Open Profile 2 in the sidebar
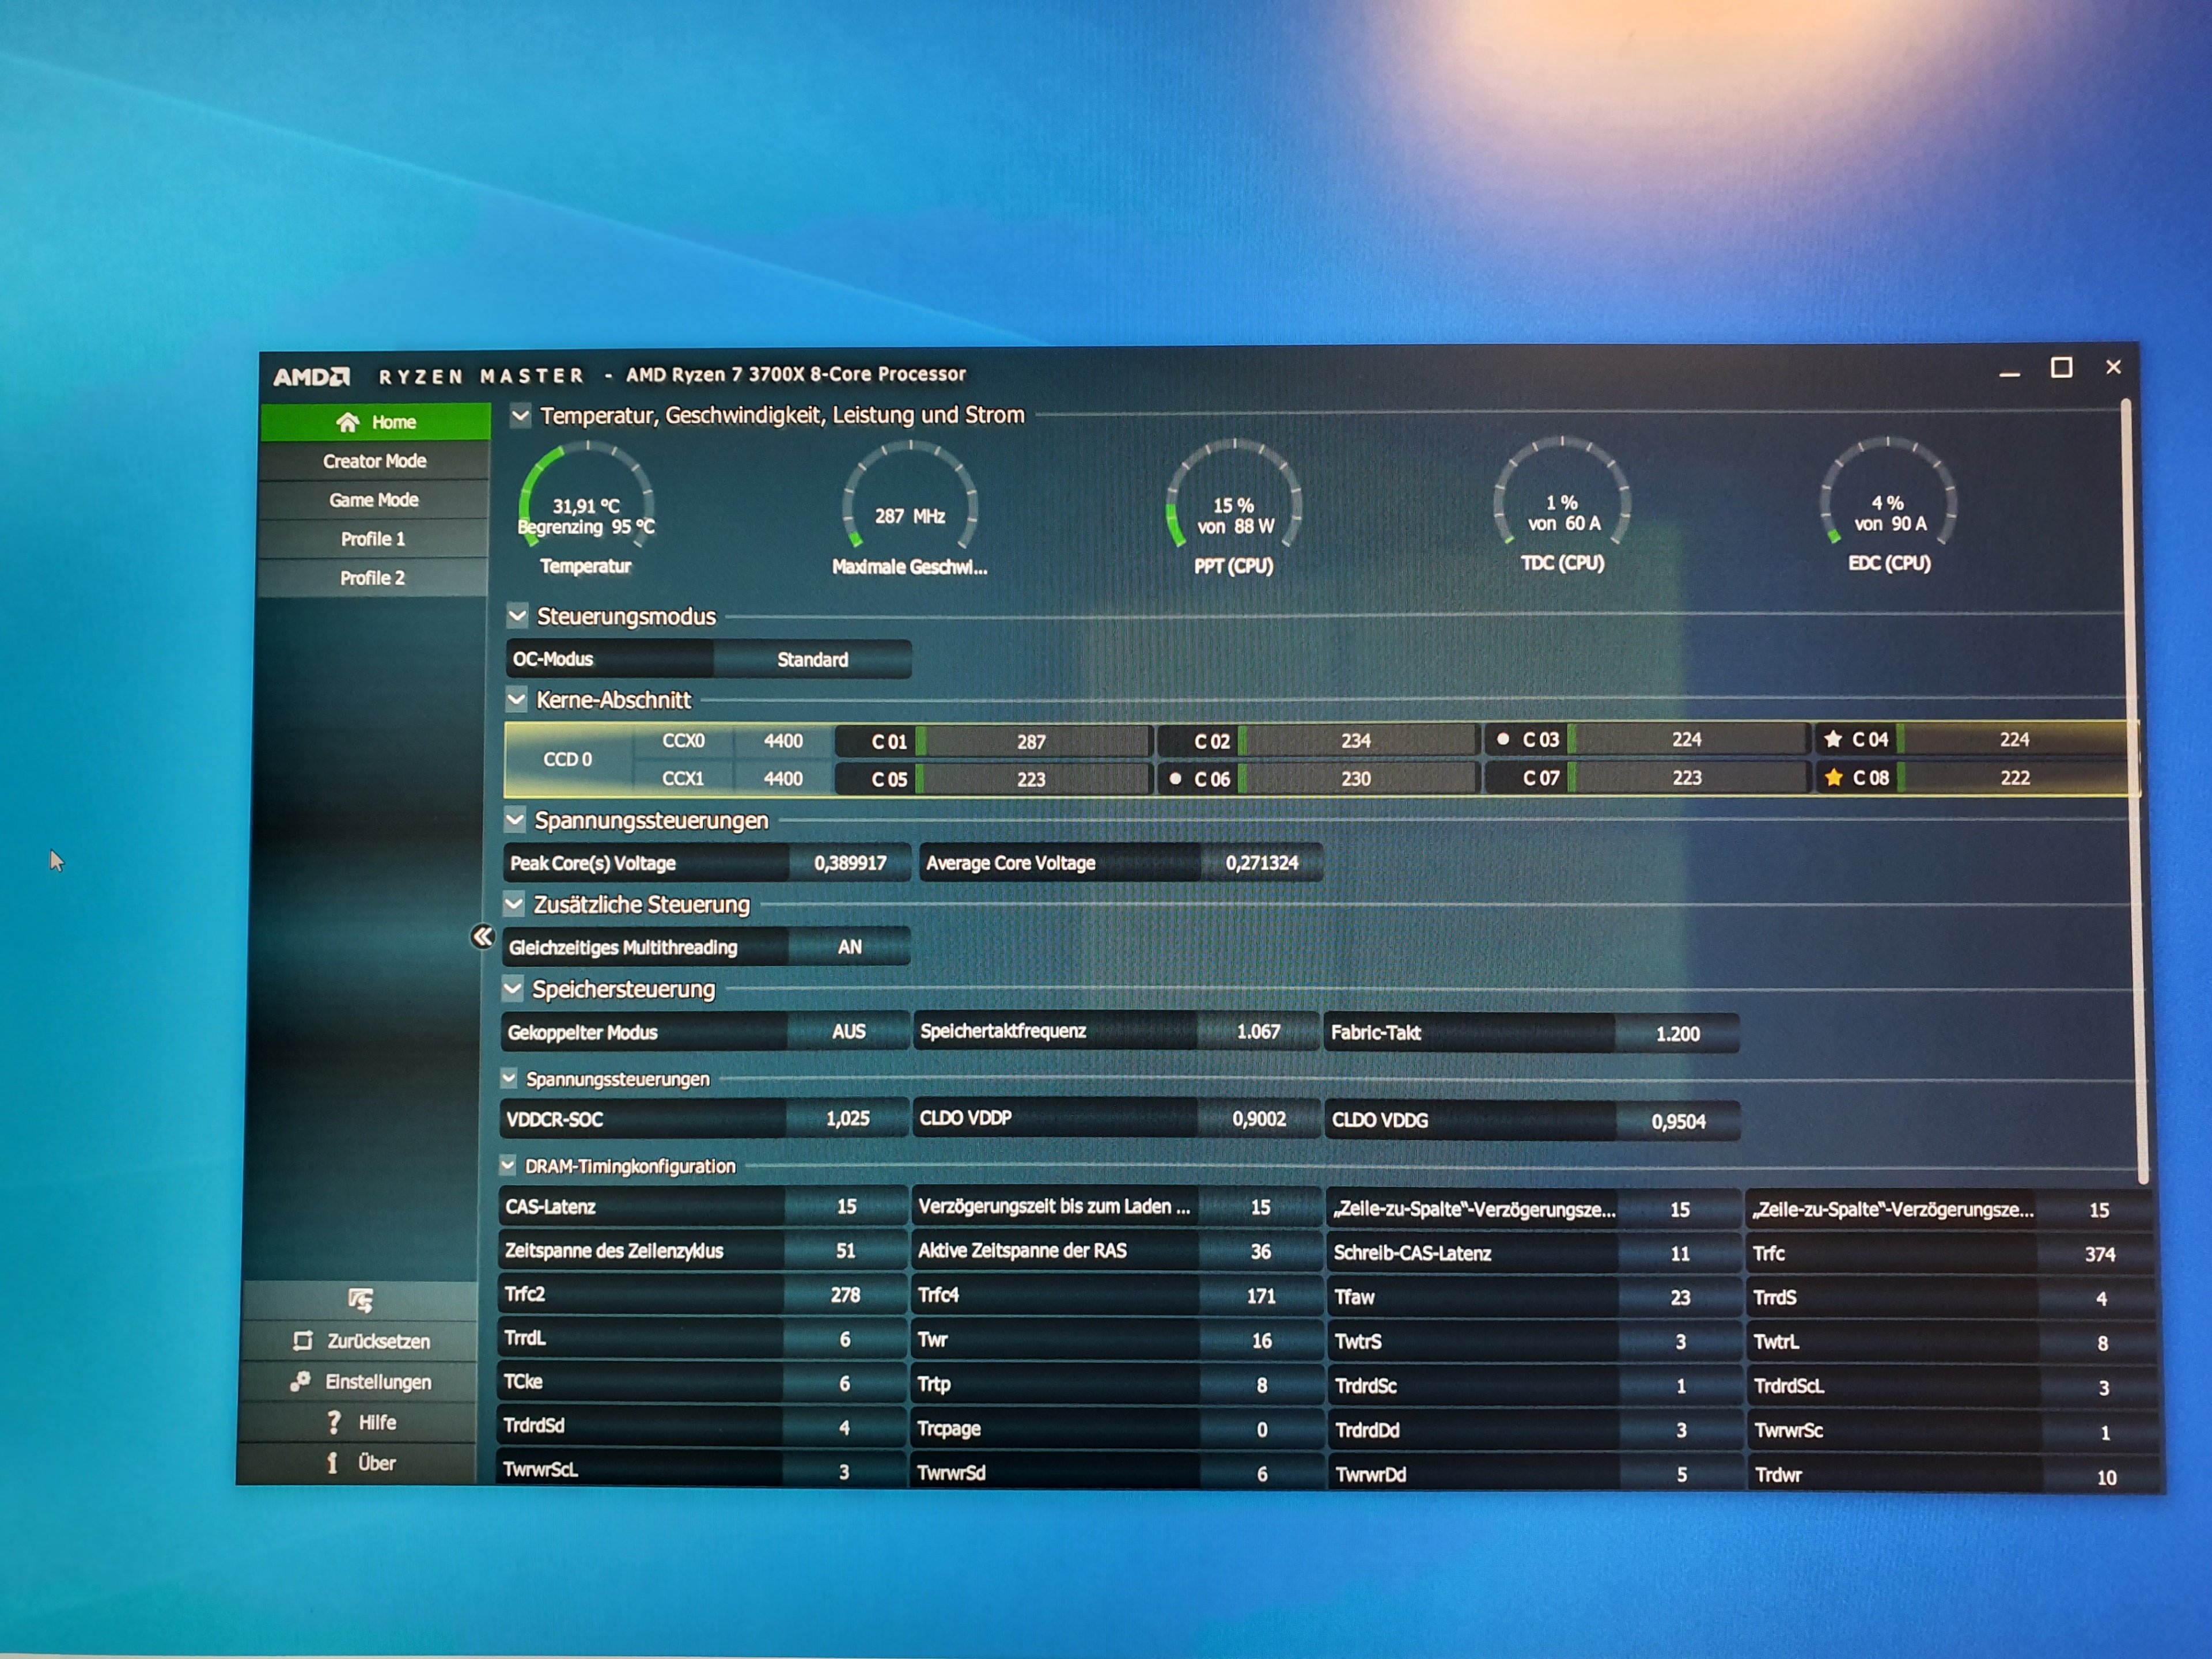 pos(372,578)
